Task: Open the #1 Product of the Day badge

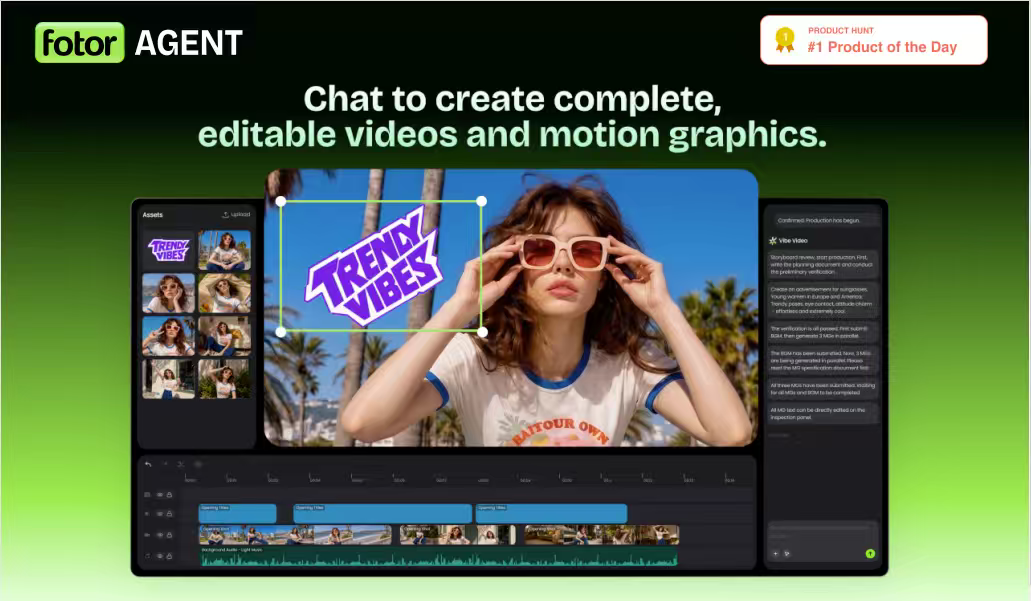Action: point(874,40)
